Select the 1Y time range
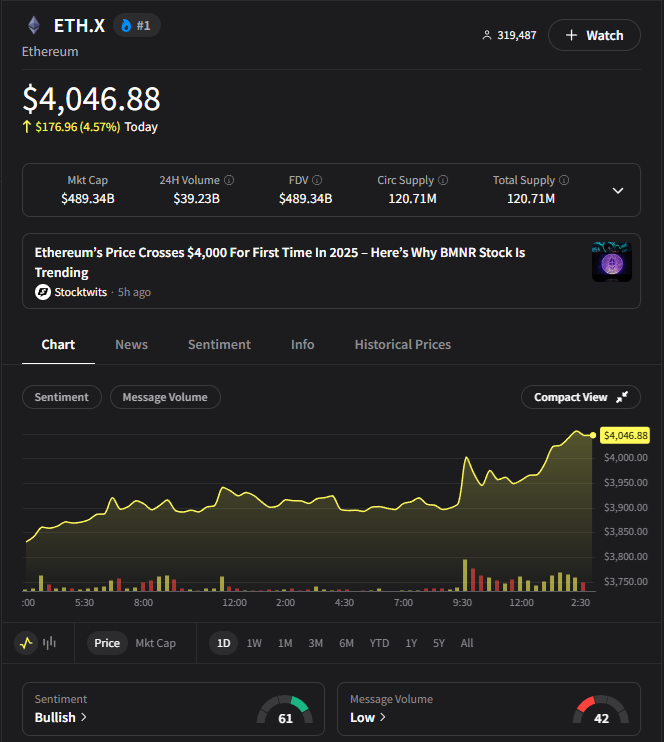Screen dimensions: 664x742 411,643
